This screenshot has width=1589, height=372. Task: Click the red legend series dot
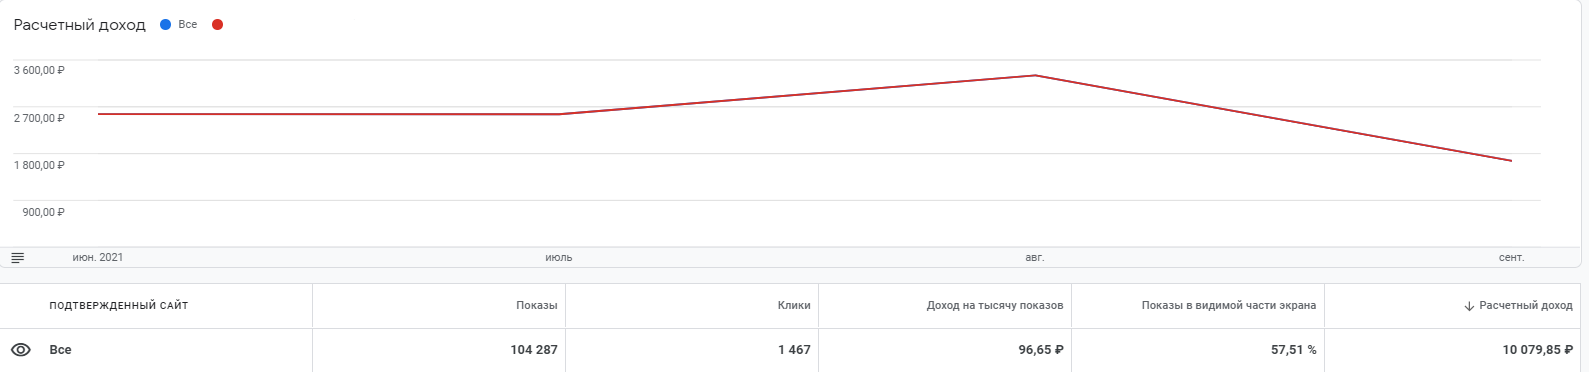(217, 25)
